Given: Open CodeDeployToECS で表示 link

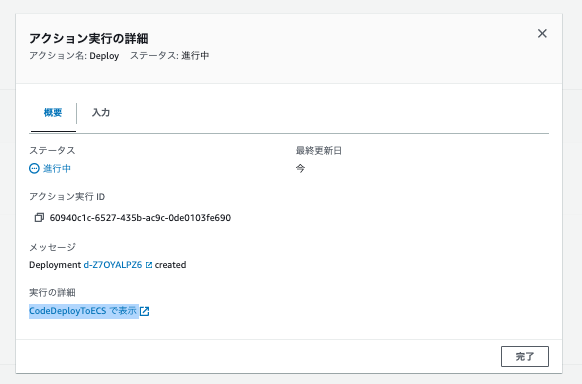Looking at the screenshot, I should pyautogui.click(x=83, y=311).
